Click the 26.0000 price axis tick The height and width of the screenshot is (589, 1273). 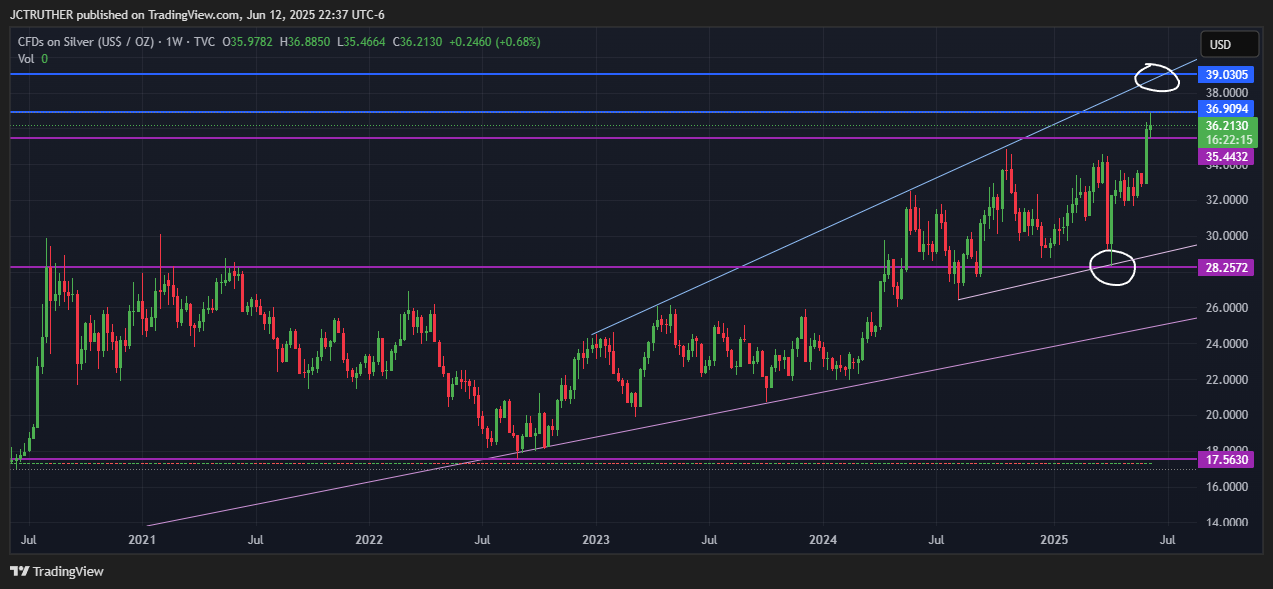(x=1225, y=308)
